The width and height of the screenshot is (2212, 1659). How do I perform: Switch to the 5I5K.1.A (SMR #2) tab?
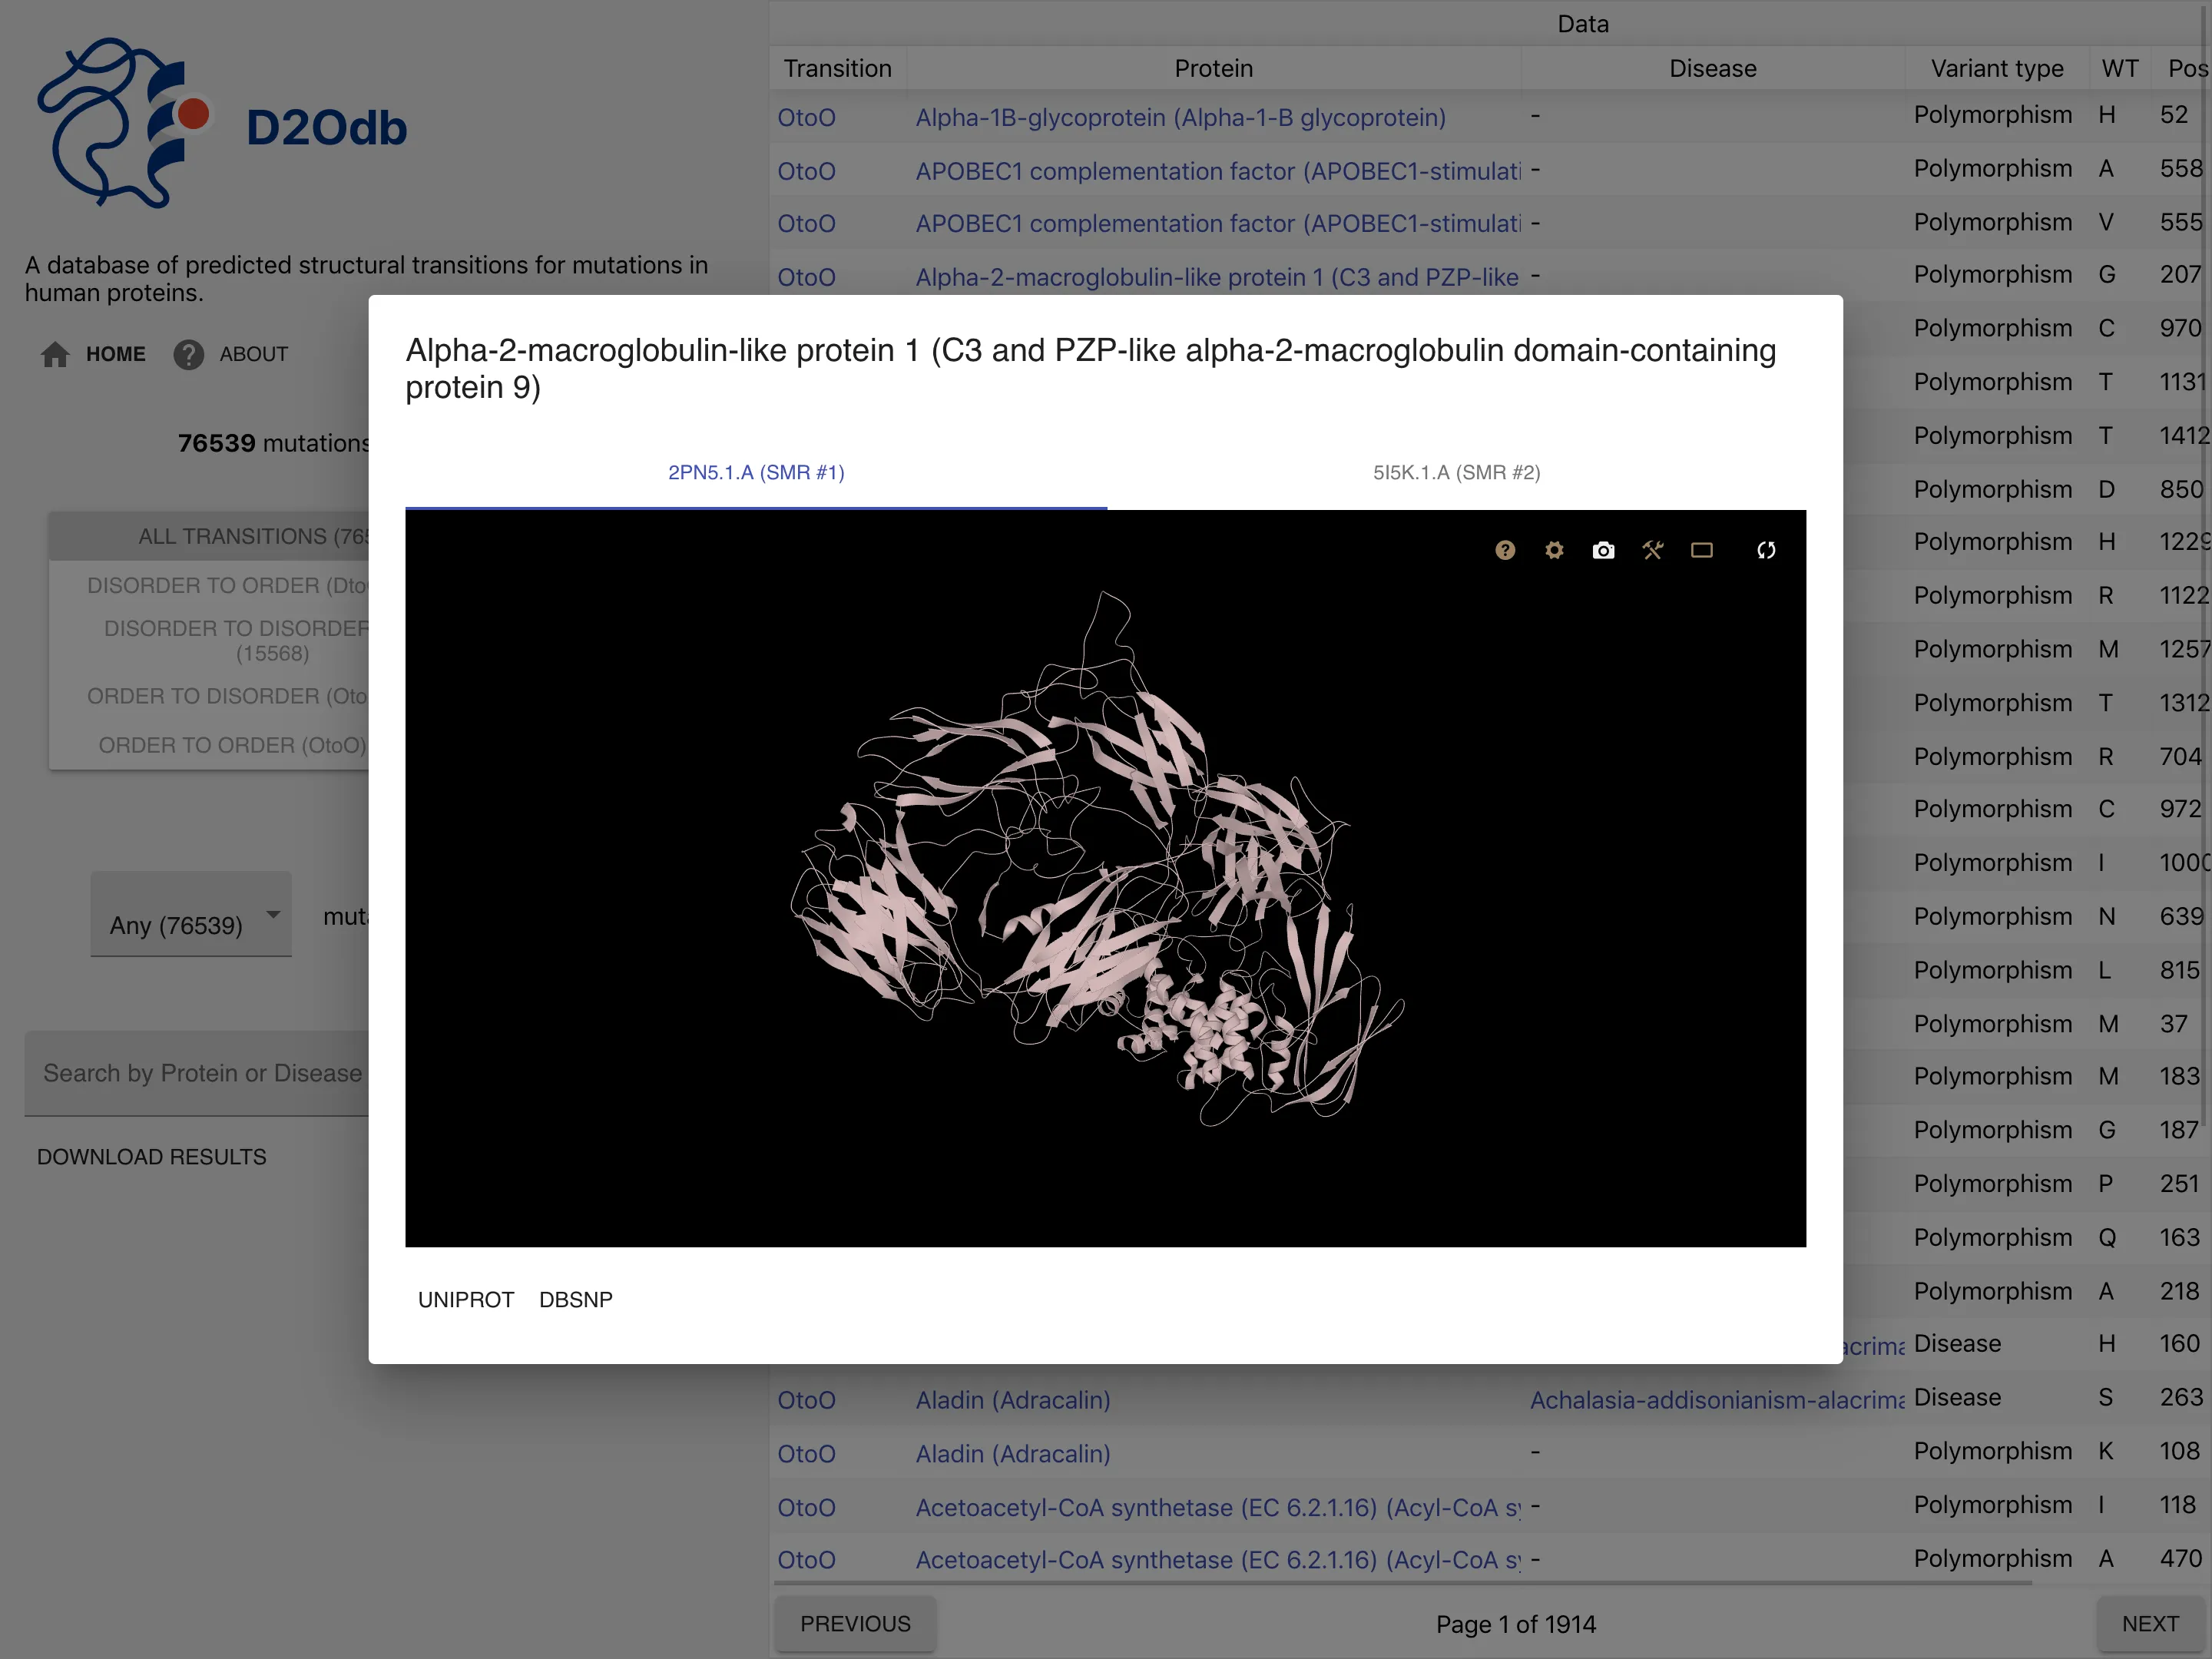click(x=1456, y=472)
